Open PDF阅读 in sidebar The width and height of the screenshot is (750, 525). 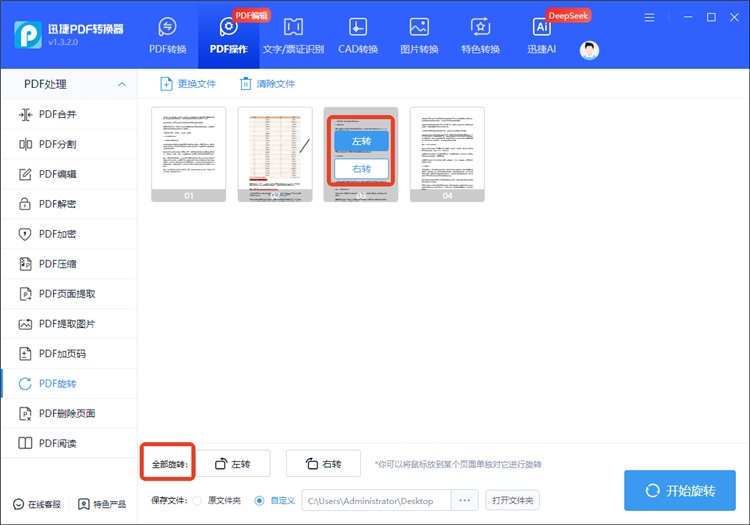pos(69,443)
